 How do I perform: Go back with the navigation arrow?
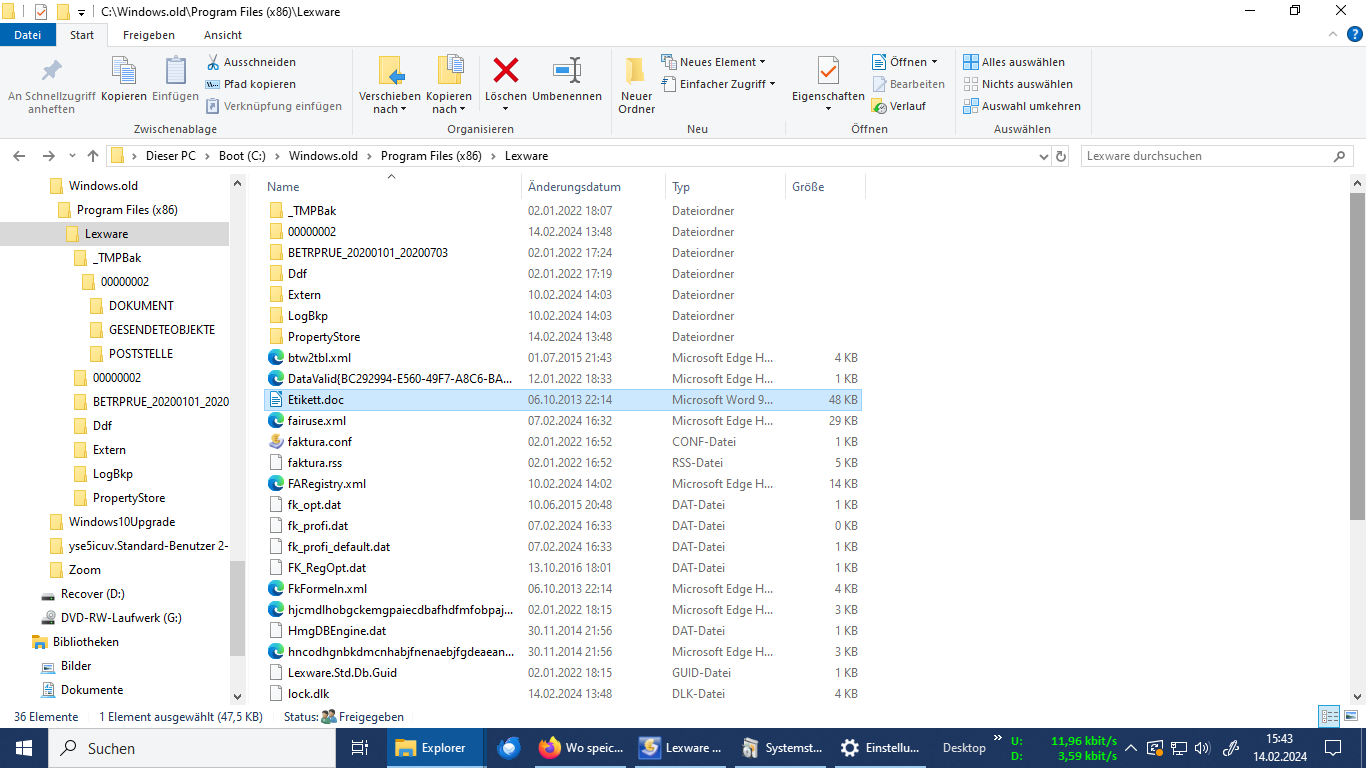[x=19, y=156]
